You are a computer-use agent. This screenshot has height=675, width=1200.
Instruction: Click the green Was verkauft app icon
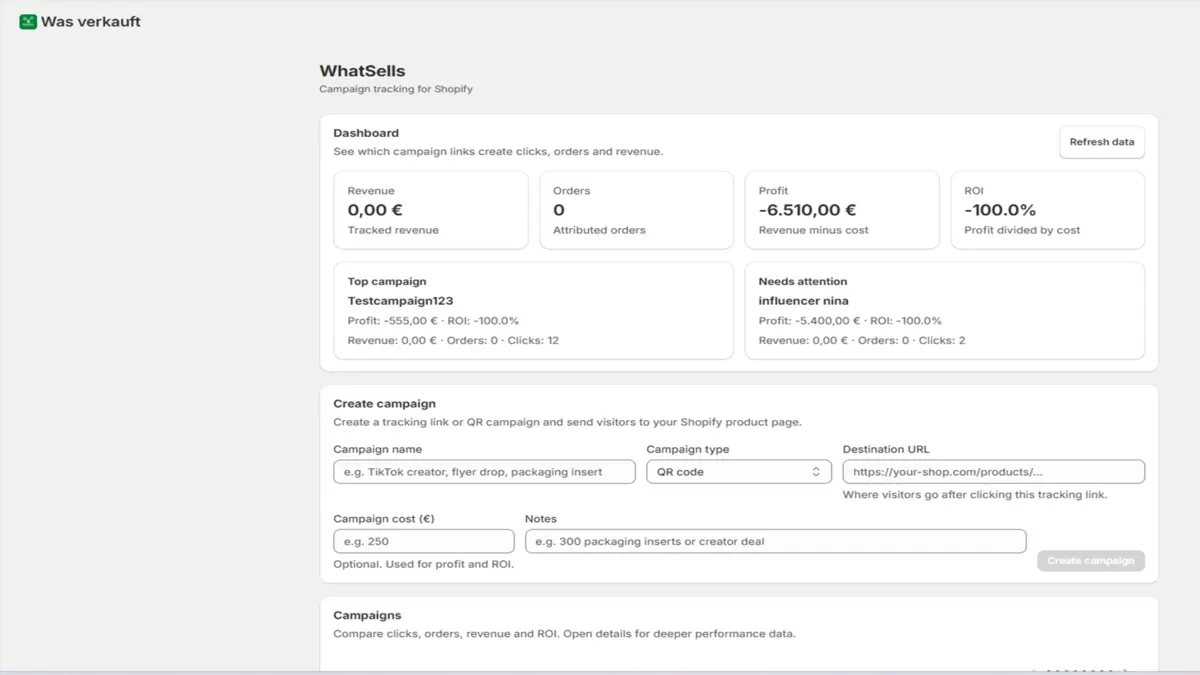(x=28, y=21)
